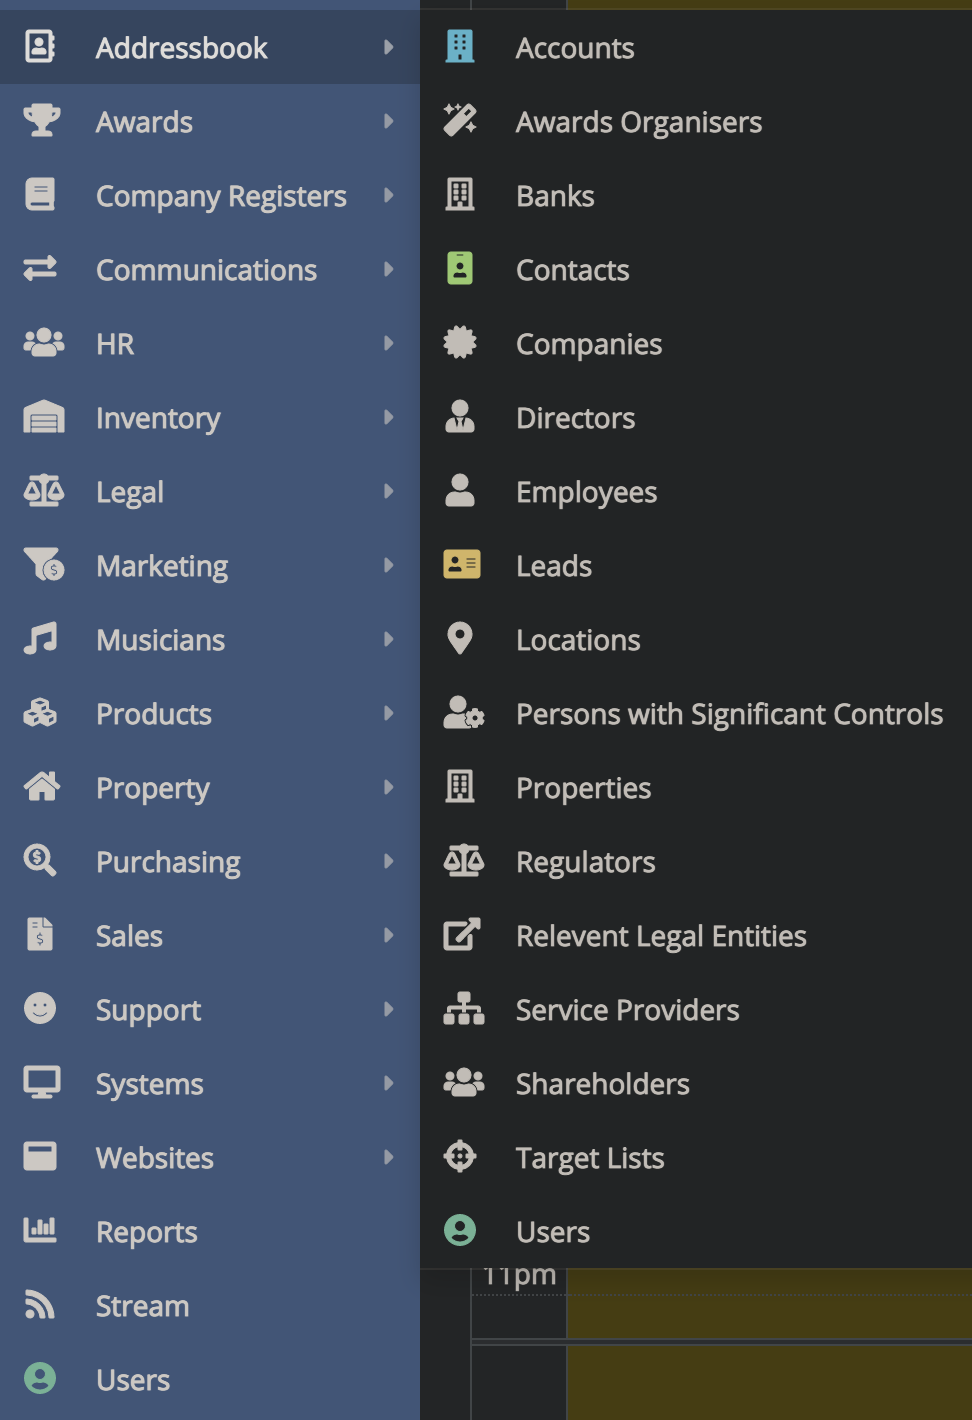Expand the HR submenu arrow

click(x=389, y=343)
